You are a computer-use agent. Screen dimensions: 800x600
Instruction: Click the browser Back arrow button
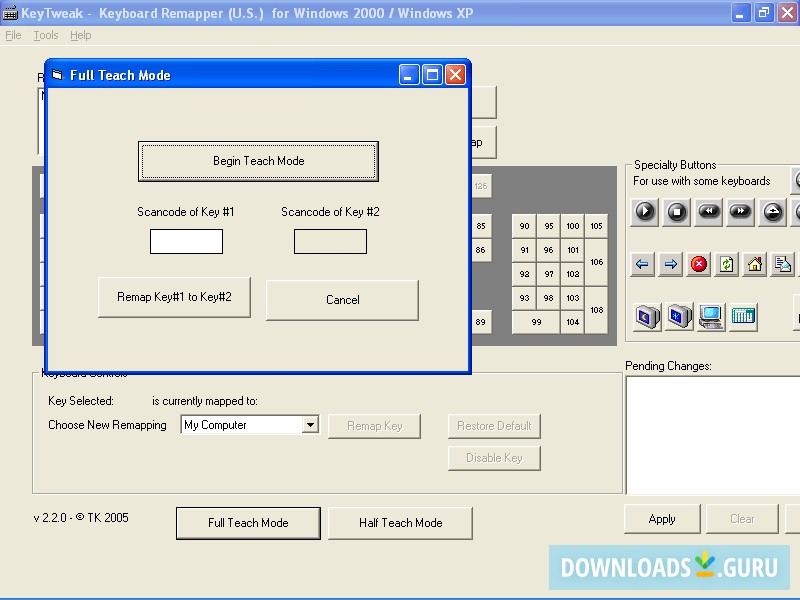[642, 264]
